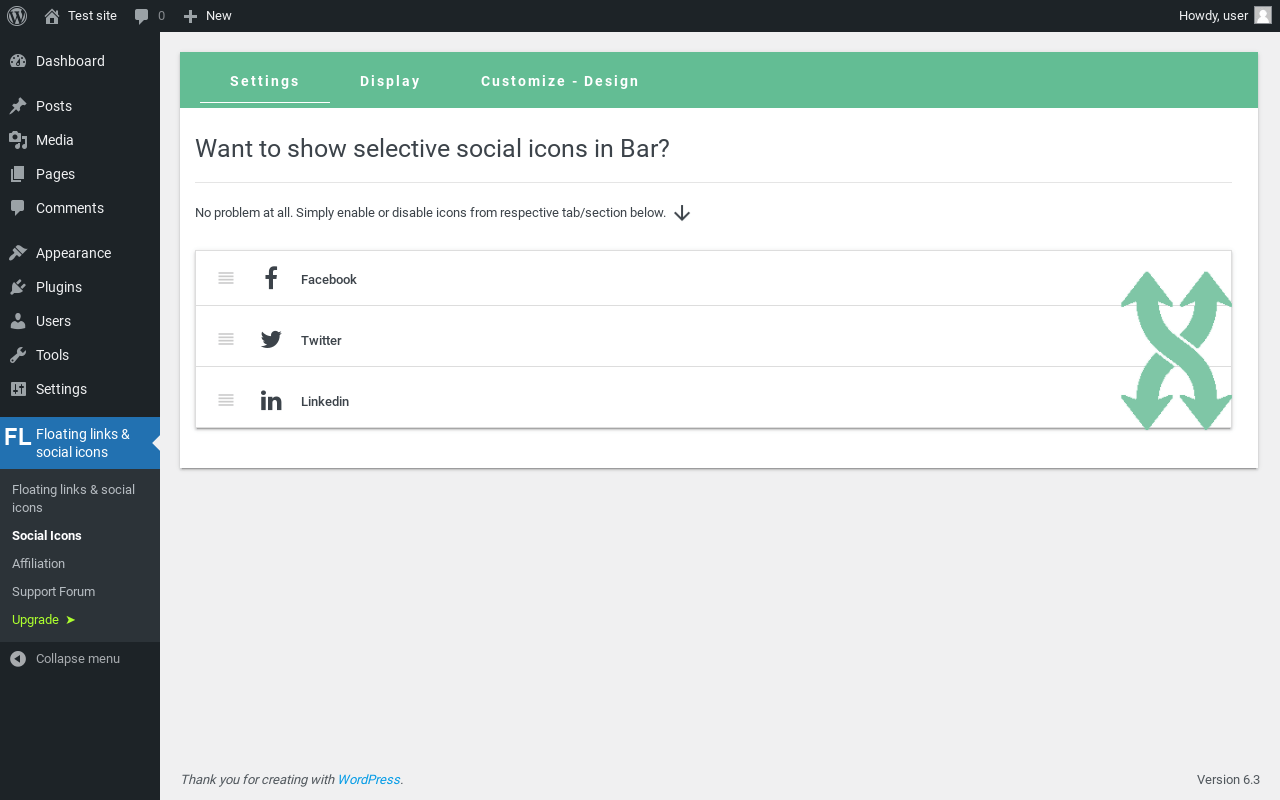
Task: Switch to the Display tab
Action: [390, 81]
